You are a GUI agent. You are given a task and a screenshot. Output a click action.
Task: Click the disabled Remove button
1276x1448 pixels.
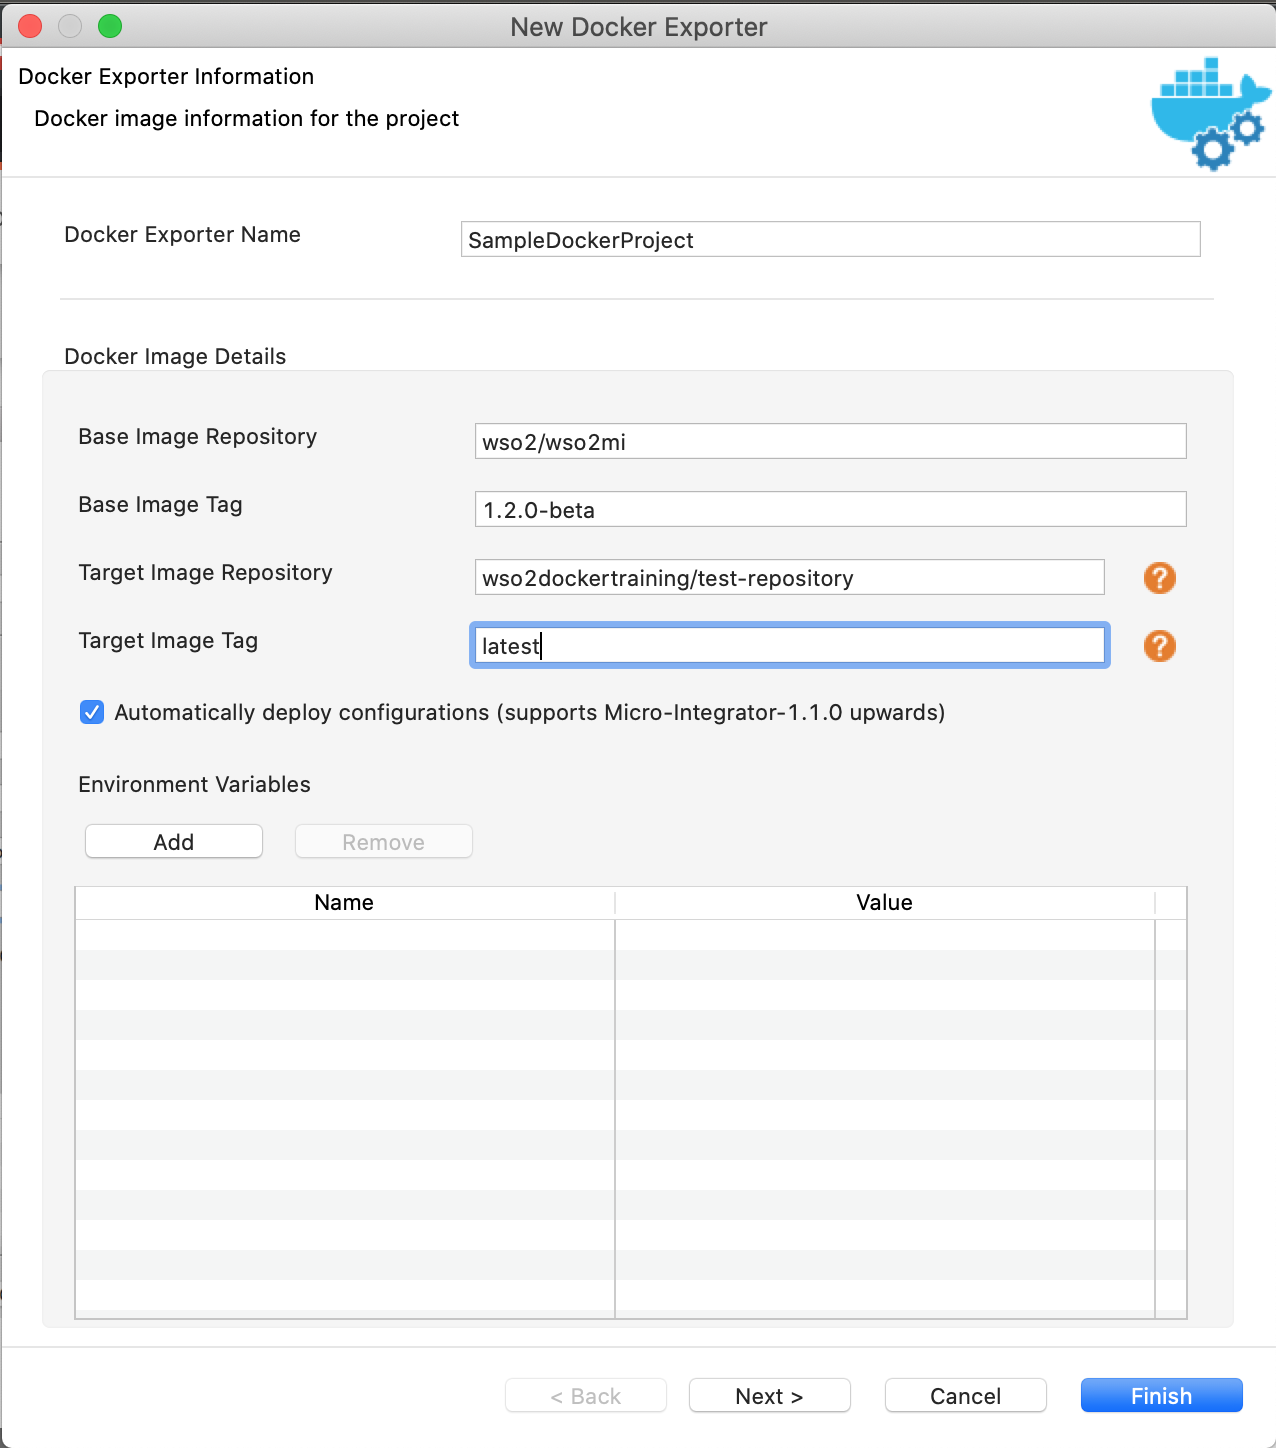384,841
